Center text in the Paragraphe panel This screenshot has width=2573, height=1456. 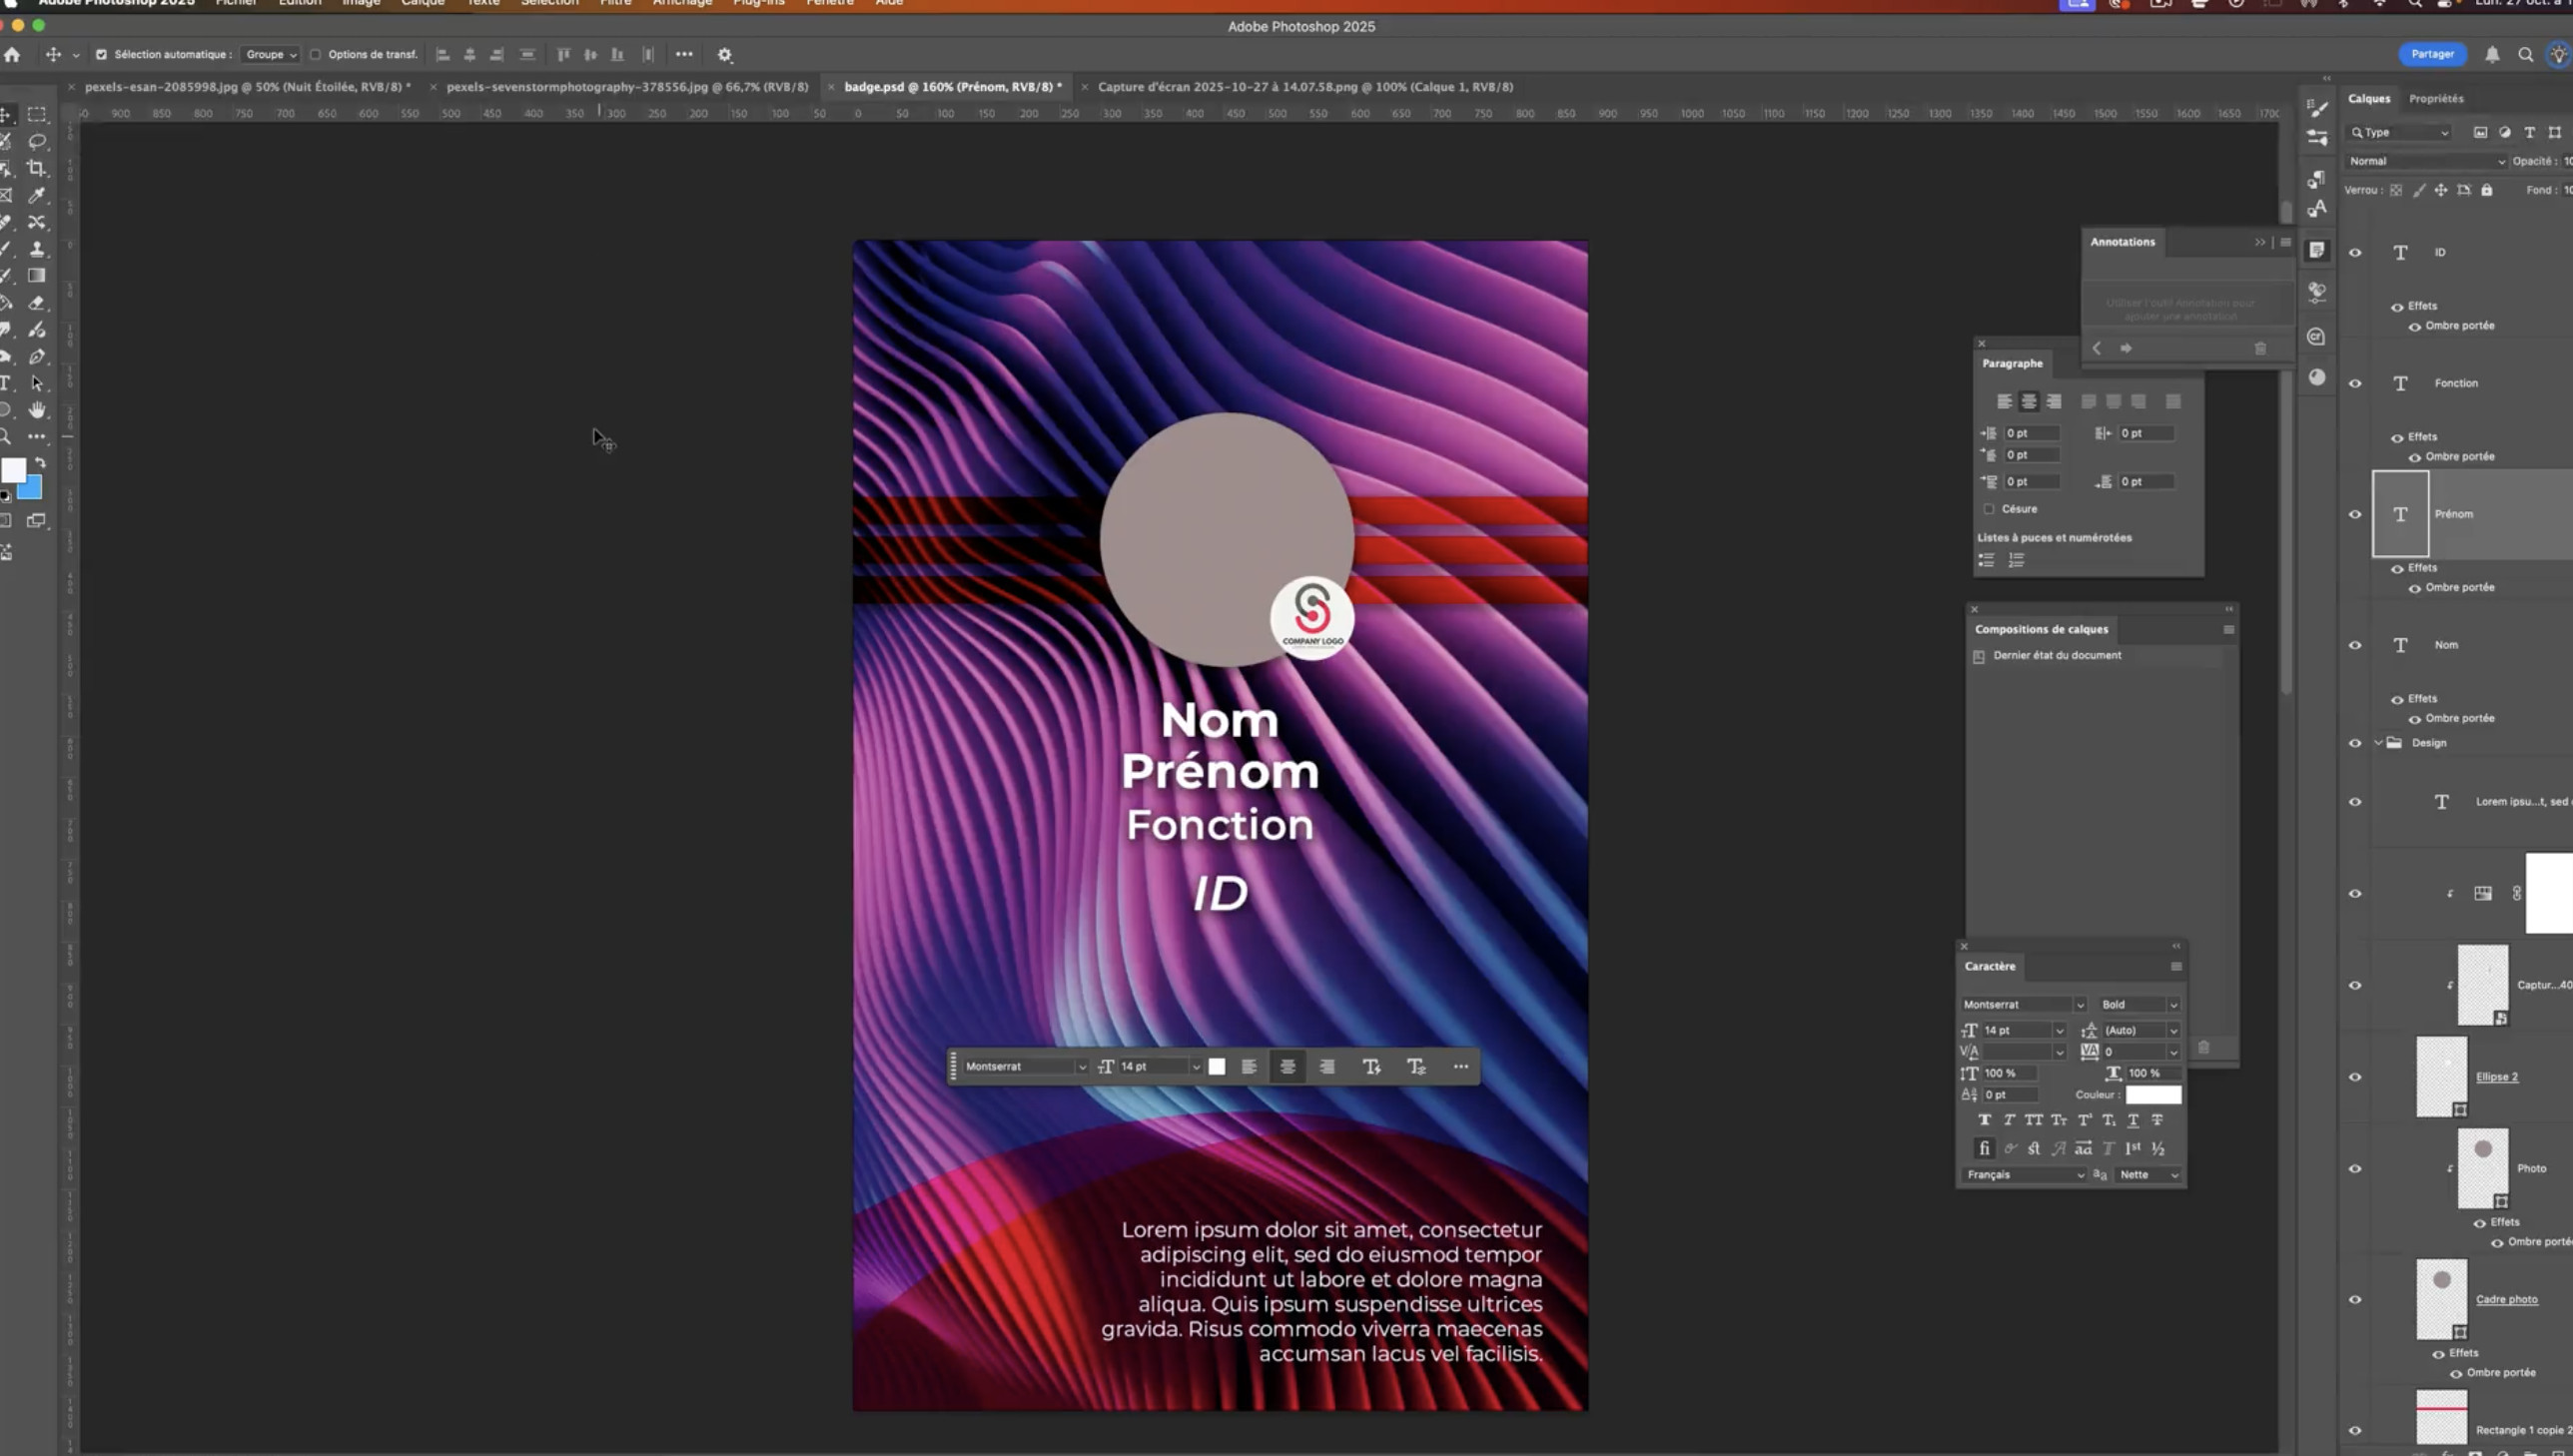(x=2029, y=402)
